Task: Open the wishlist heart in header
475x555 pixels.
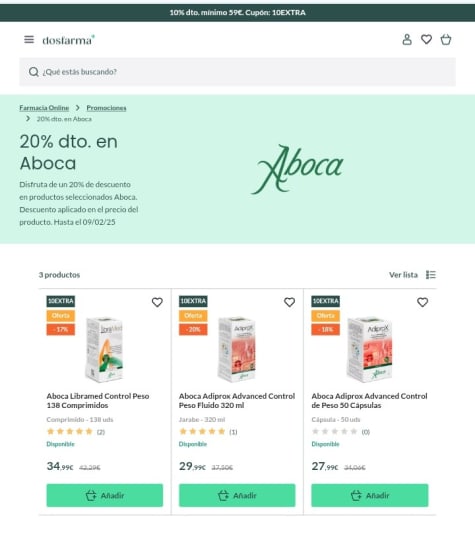Action: (426, 39)
